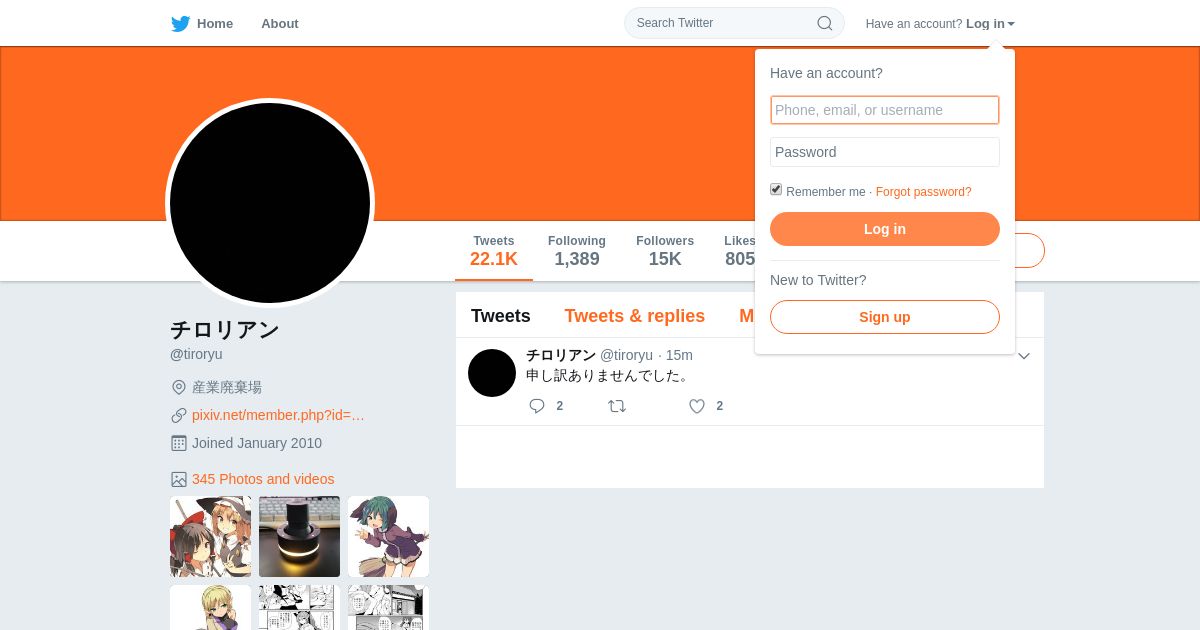Click the photos and videos icon
This screenshot has height=630, width=1200.
(x=179, y=479)
